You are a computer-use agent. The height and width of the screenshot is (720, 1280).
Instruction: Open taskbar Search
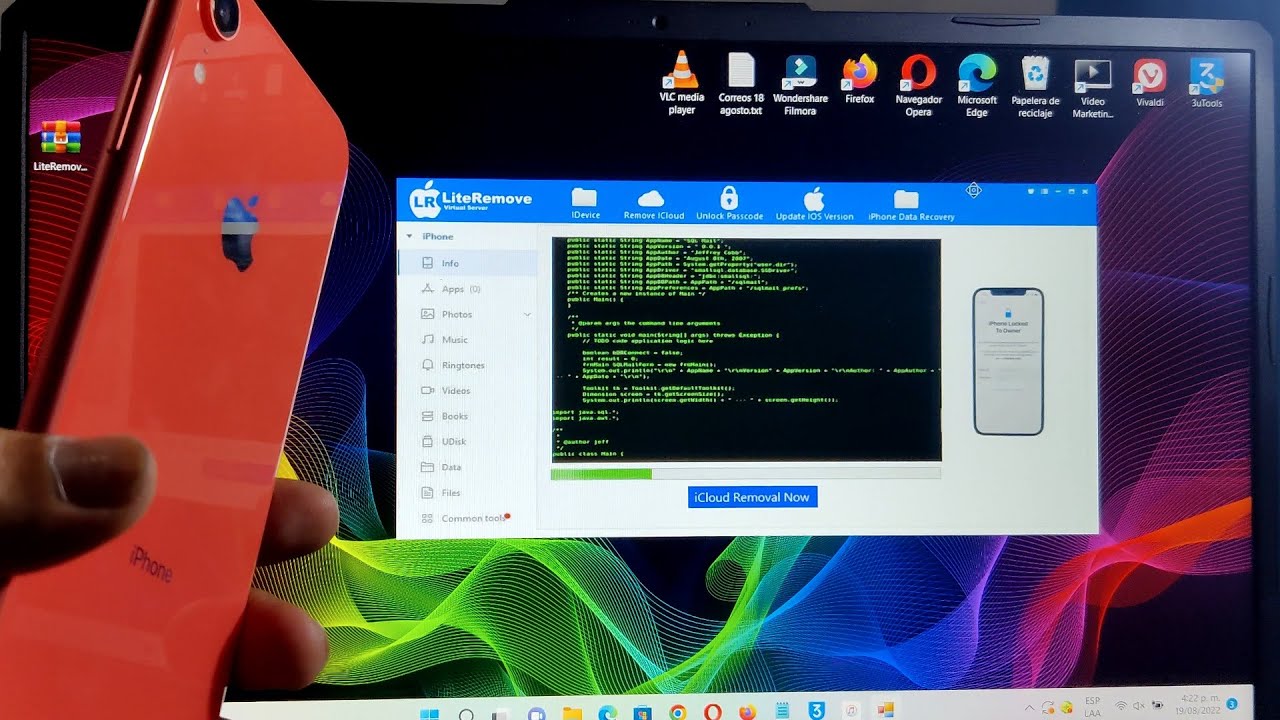(x=466, y=714)
